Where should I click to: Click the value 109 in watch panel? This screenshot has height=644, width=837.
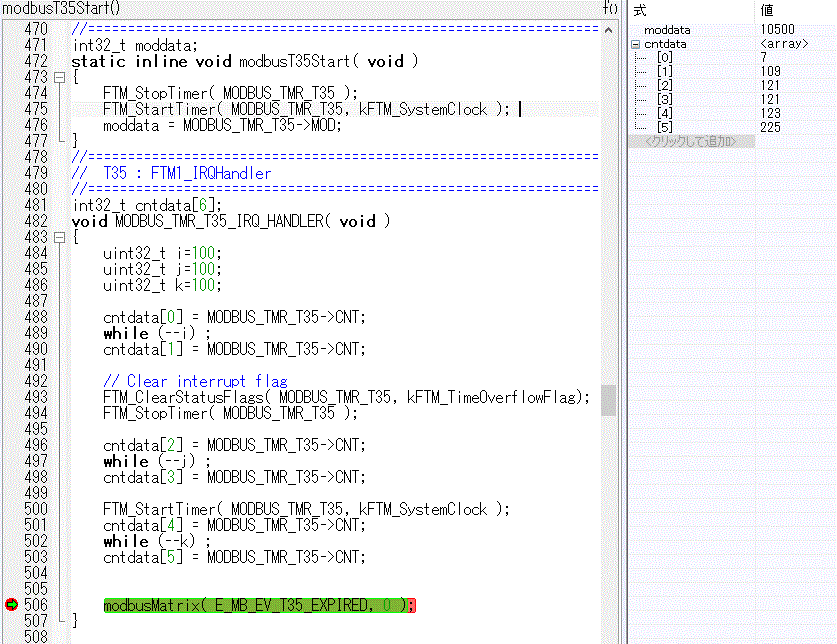tap(770, 71)
